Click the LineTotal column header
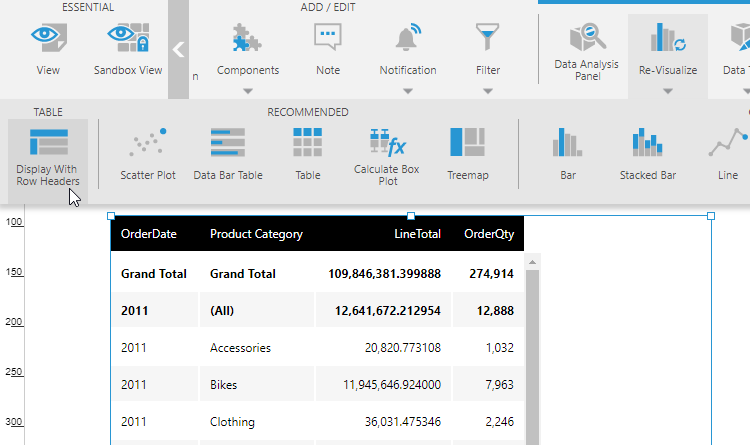 (417, 234)
